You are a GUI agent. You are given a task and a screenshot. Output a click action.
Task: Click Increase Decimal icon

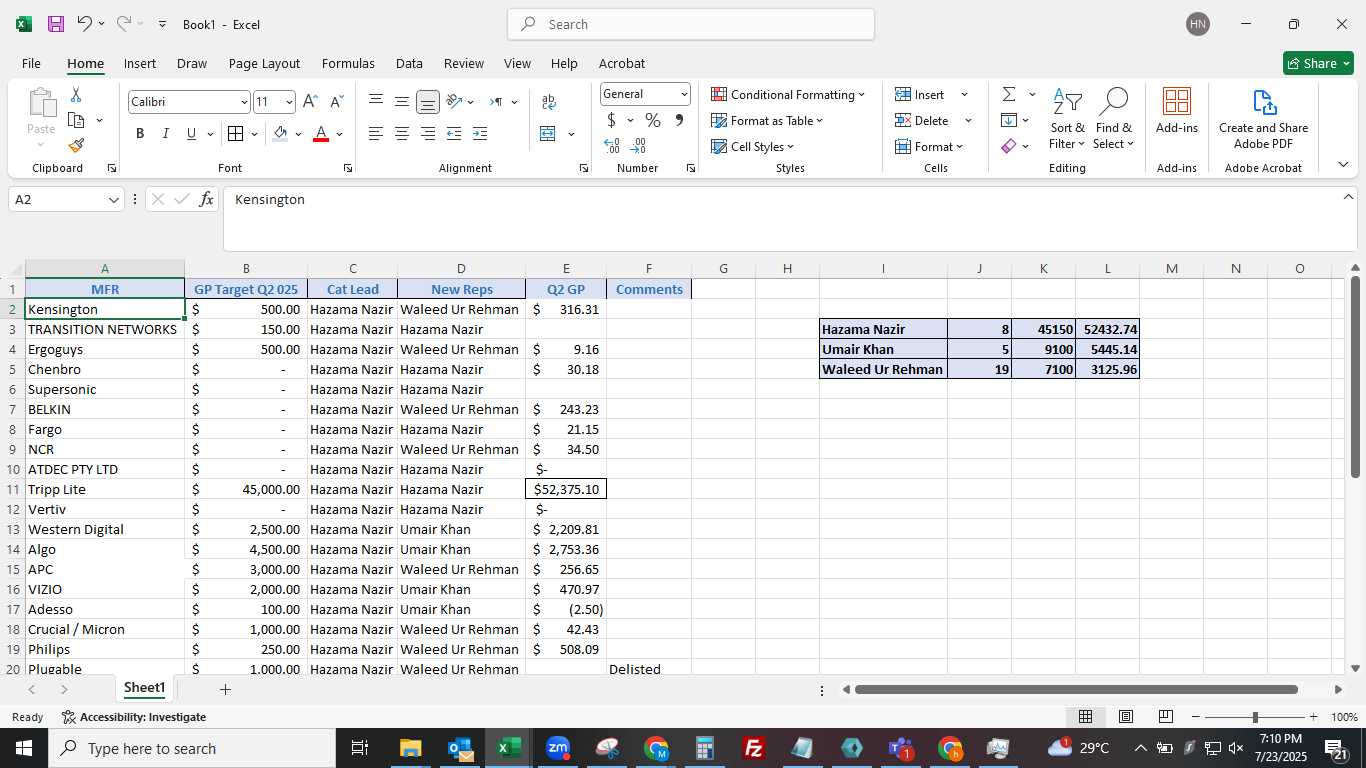(x=612, y=146)
